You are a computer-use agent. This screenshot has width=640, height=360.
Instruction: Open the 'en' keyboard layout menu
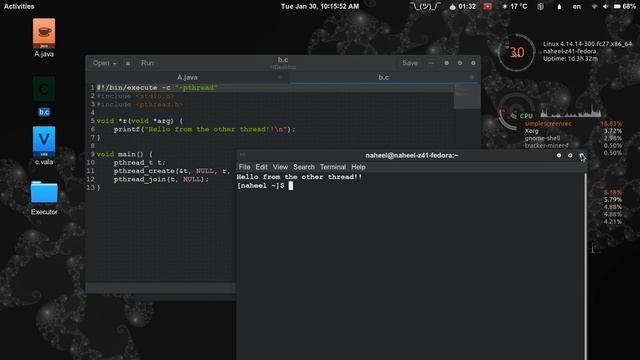point(576,6)
